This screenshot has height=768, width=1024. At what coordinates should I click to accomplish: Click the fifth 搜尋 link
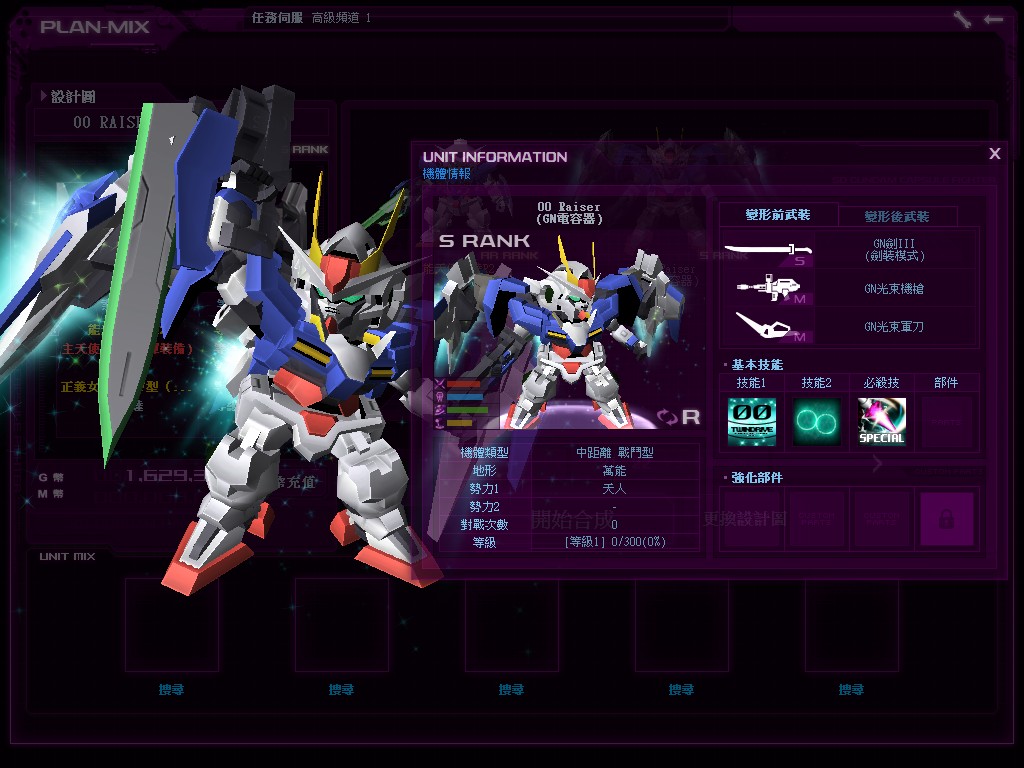[851, 690]
